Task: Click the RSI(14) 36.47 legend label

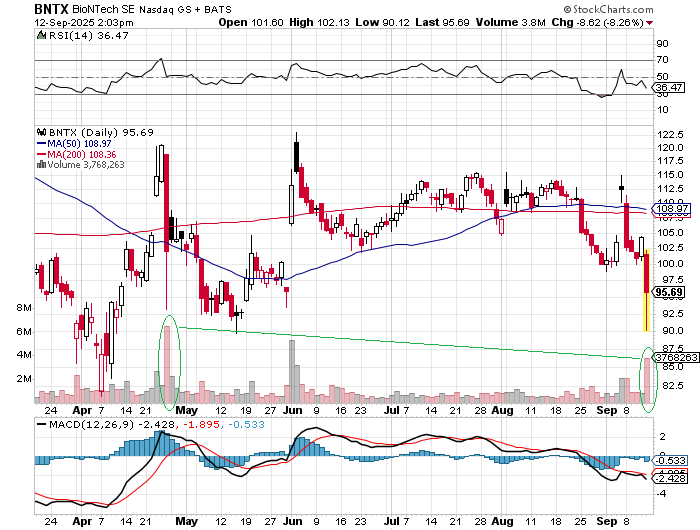Action: click(89, 36)
